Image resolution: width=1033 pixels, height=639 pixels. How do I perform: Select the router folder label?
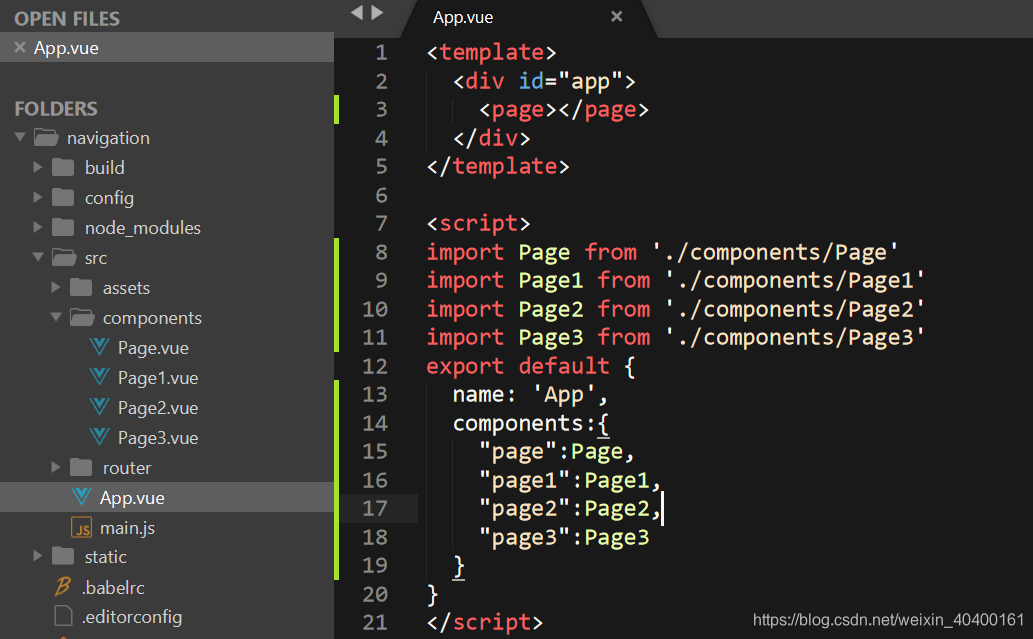pos(126,468)
